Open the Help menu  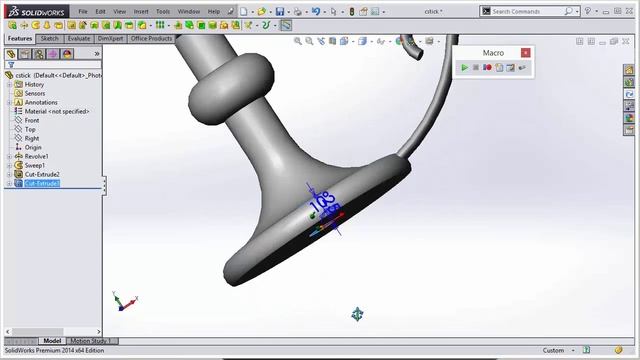(213, 11)
